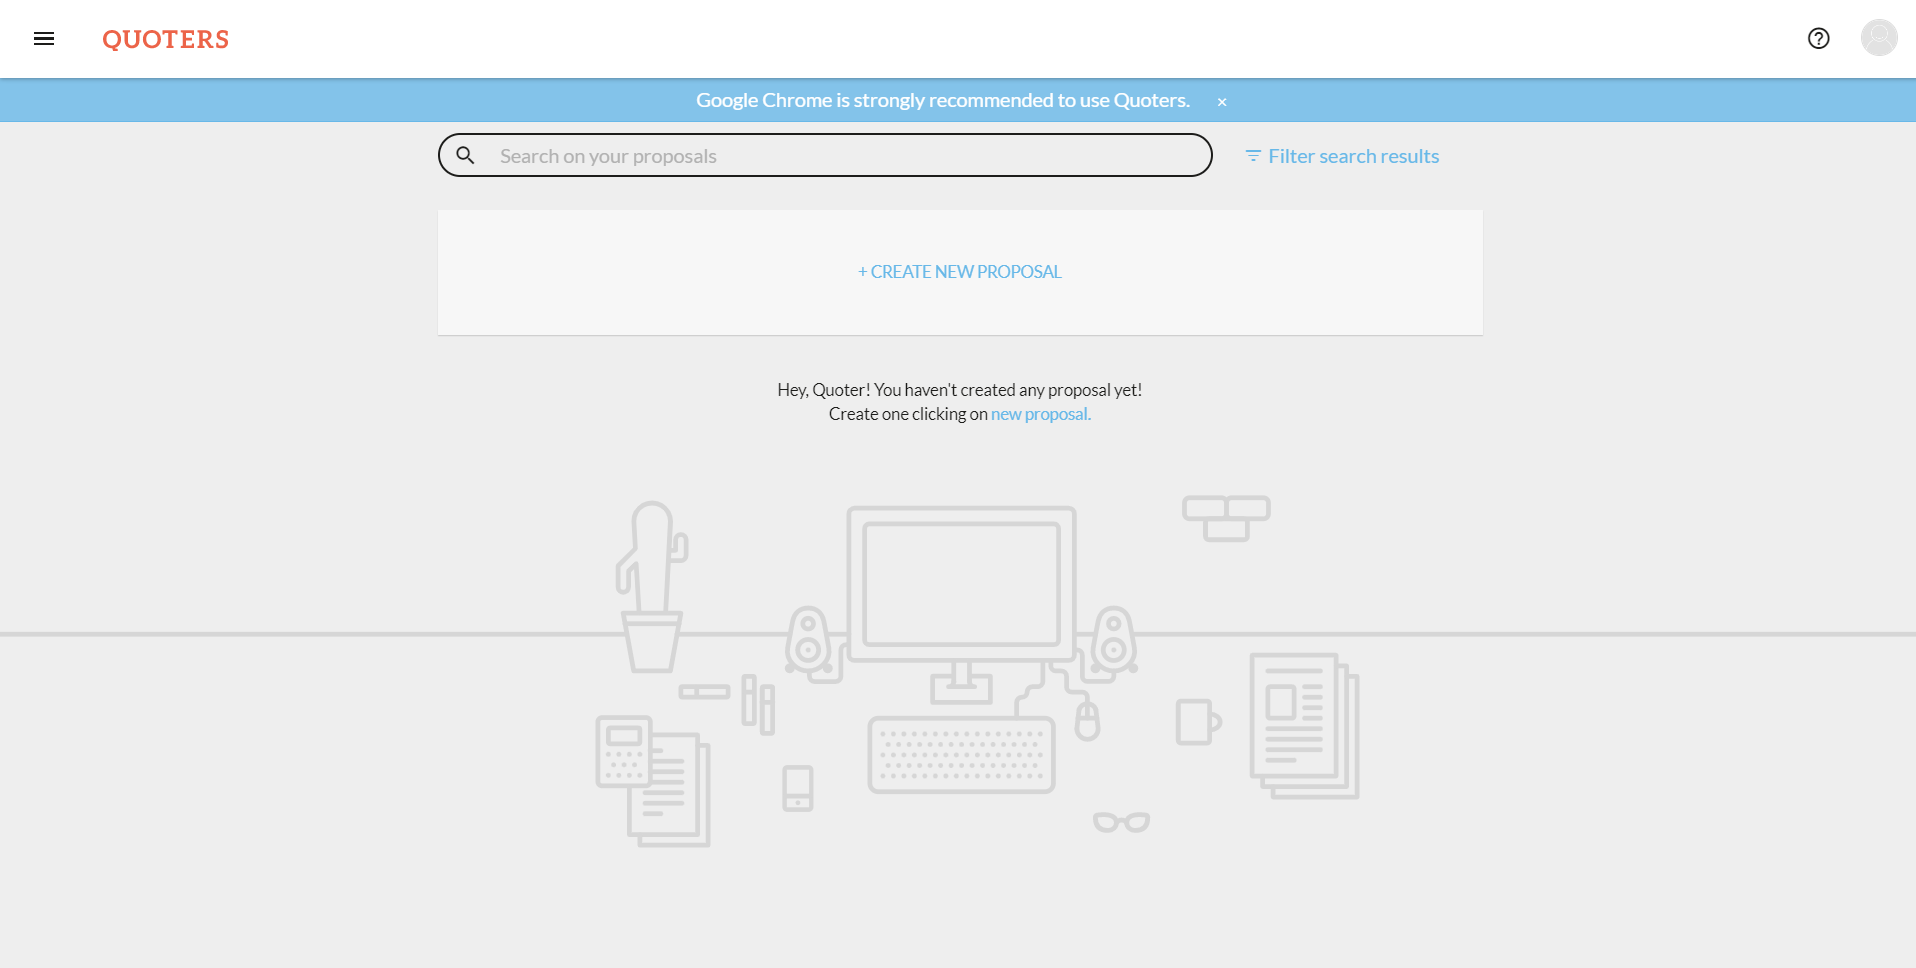Click the cactus plant illustration
The height and width of the screenshot is (968, 1916).
652,585
